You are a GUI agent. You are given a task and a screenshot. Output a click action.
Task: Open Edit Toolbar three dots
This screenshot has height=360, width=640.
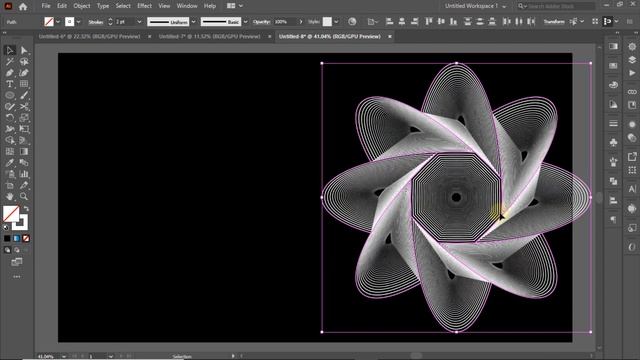(17, 277)
